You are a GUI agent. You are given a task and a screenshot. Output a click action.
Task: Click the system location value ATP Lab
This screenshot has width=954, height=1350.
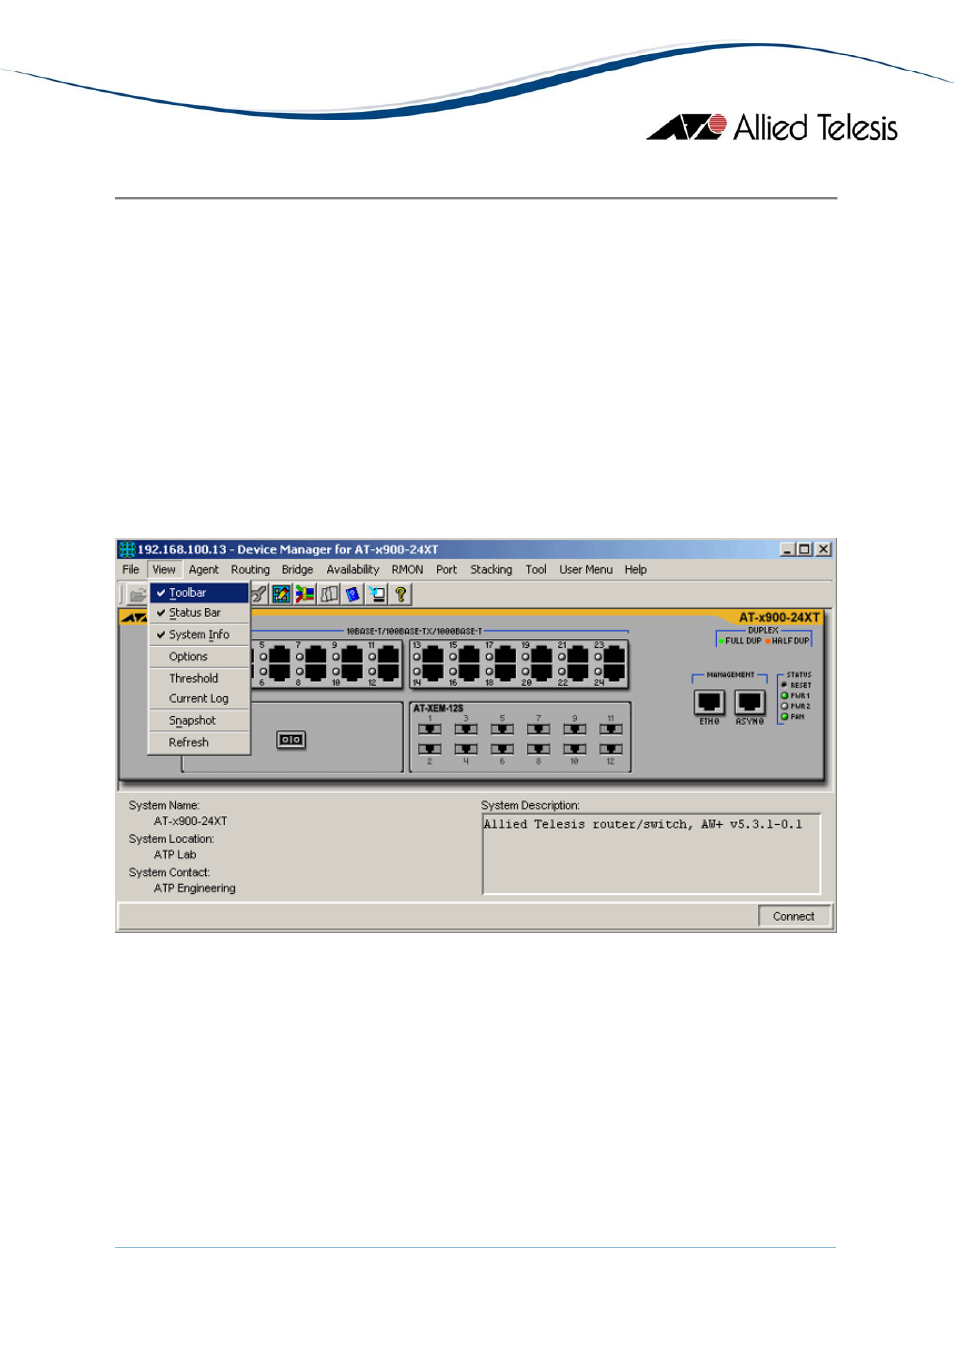175,856
